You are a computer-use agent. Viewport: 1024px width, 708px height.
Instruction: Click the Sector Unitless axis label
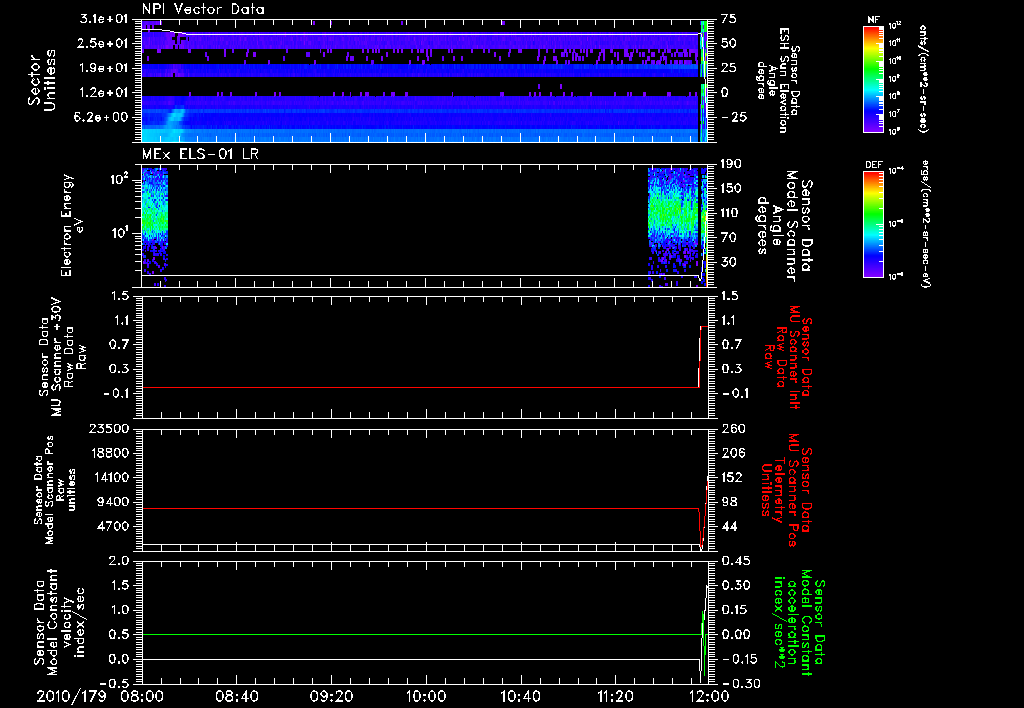42,80
